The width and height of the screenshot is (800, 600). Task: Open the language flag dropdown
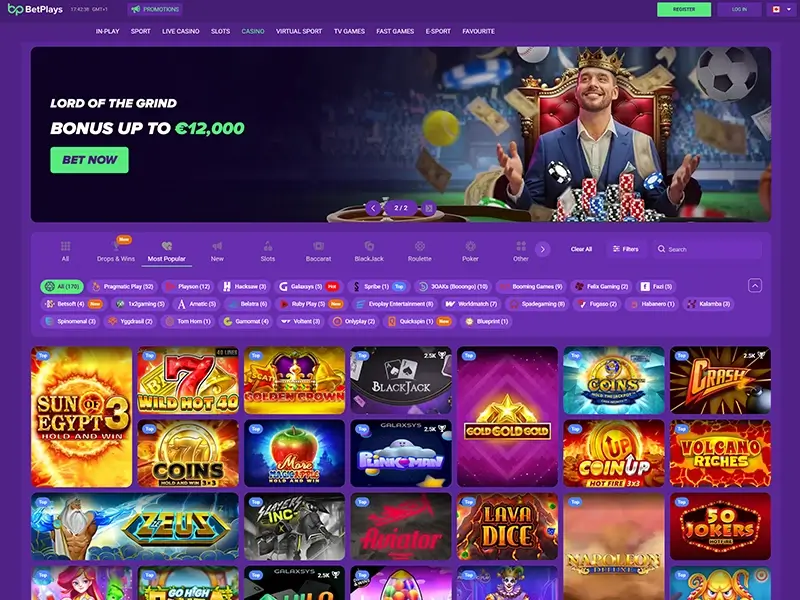(781, 9)
